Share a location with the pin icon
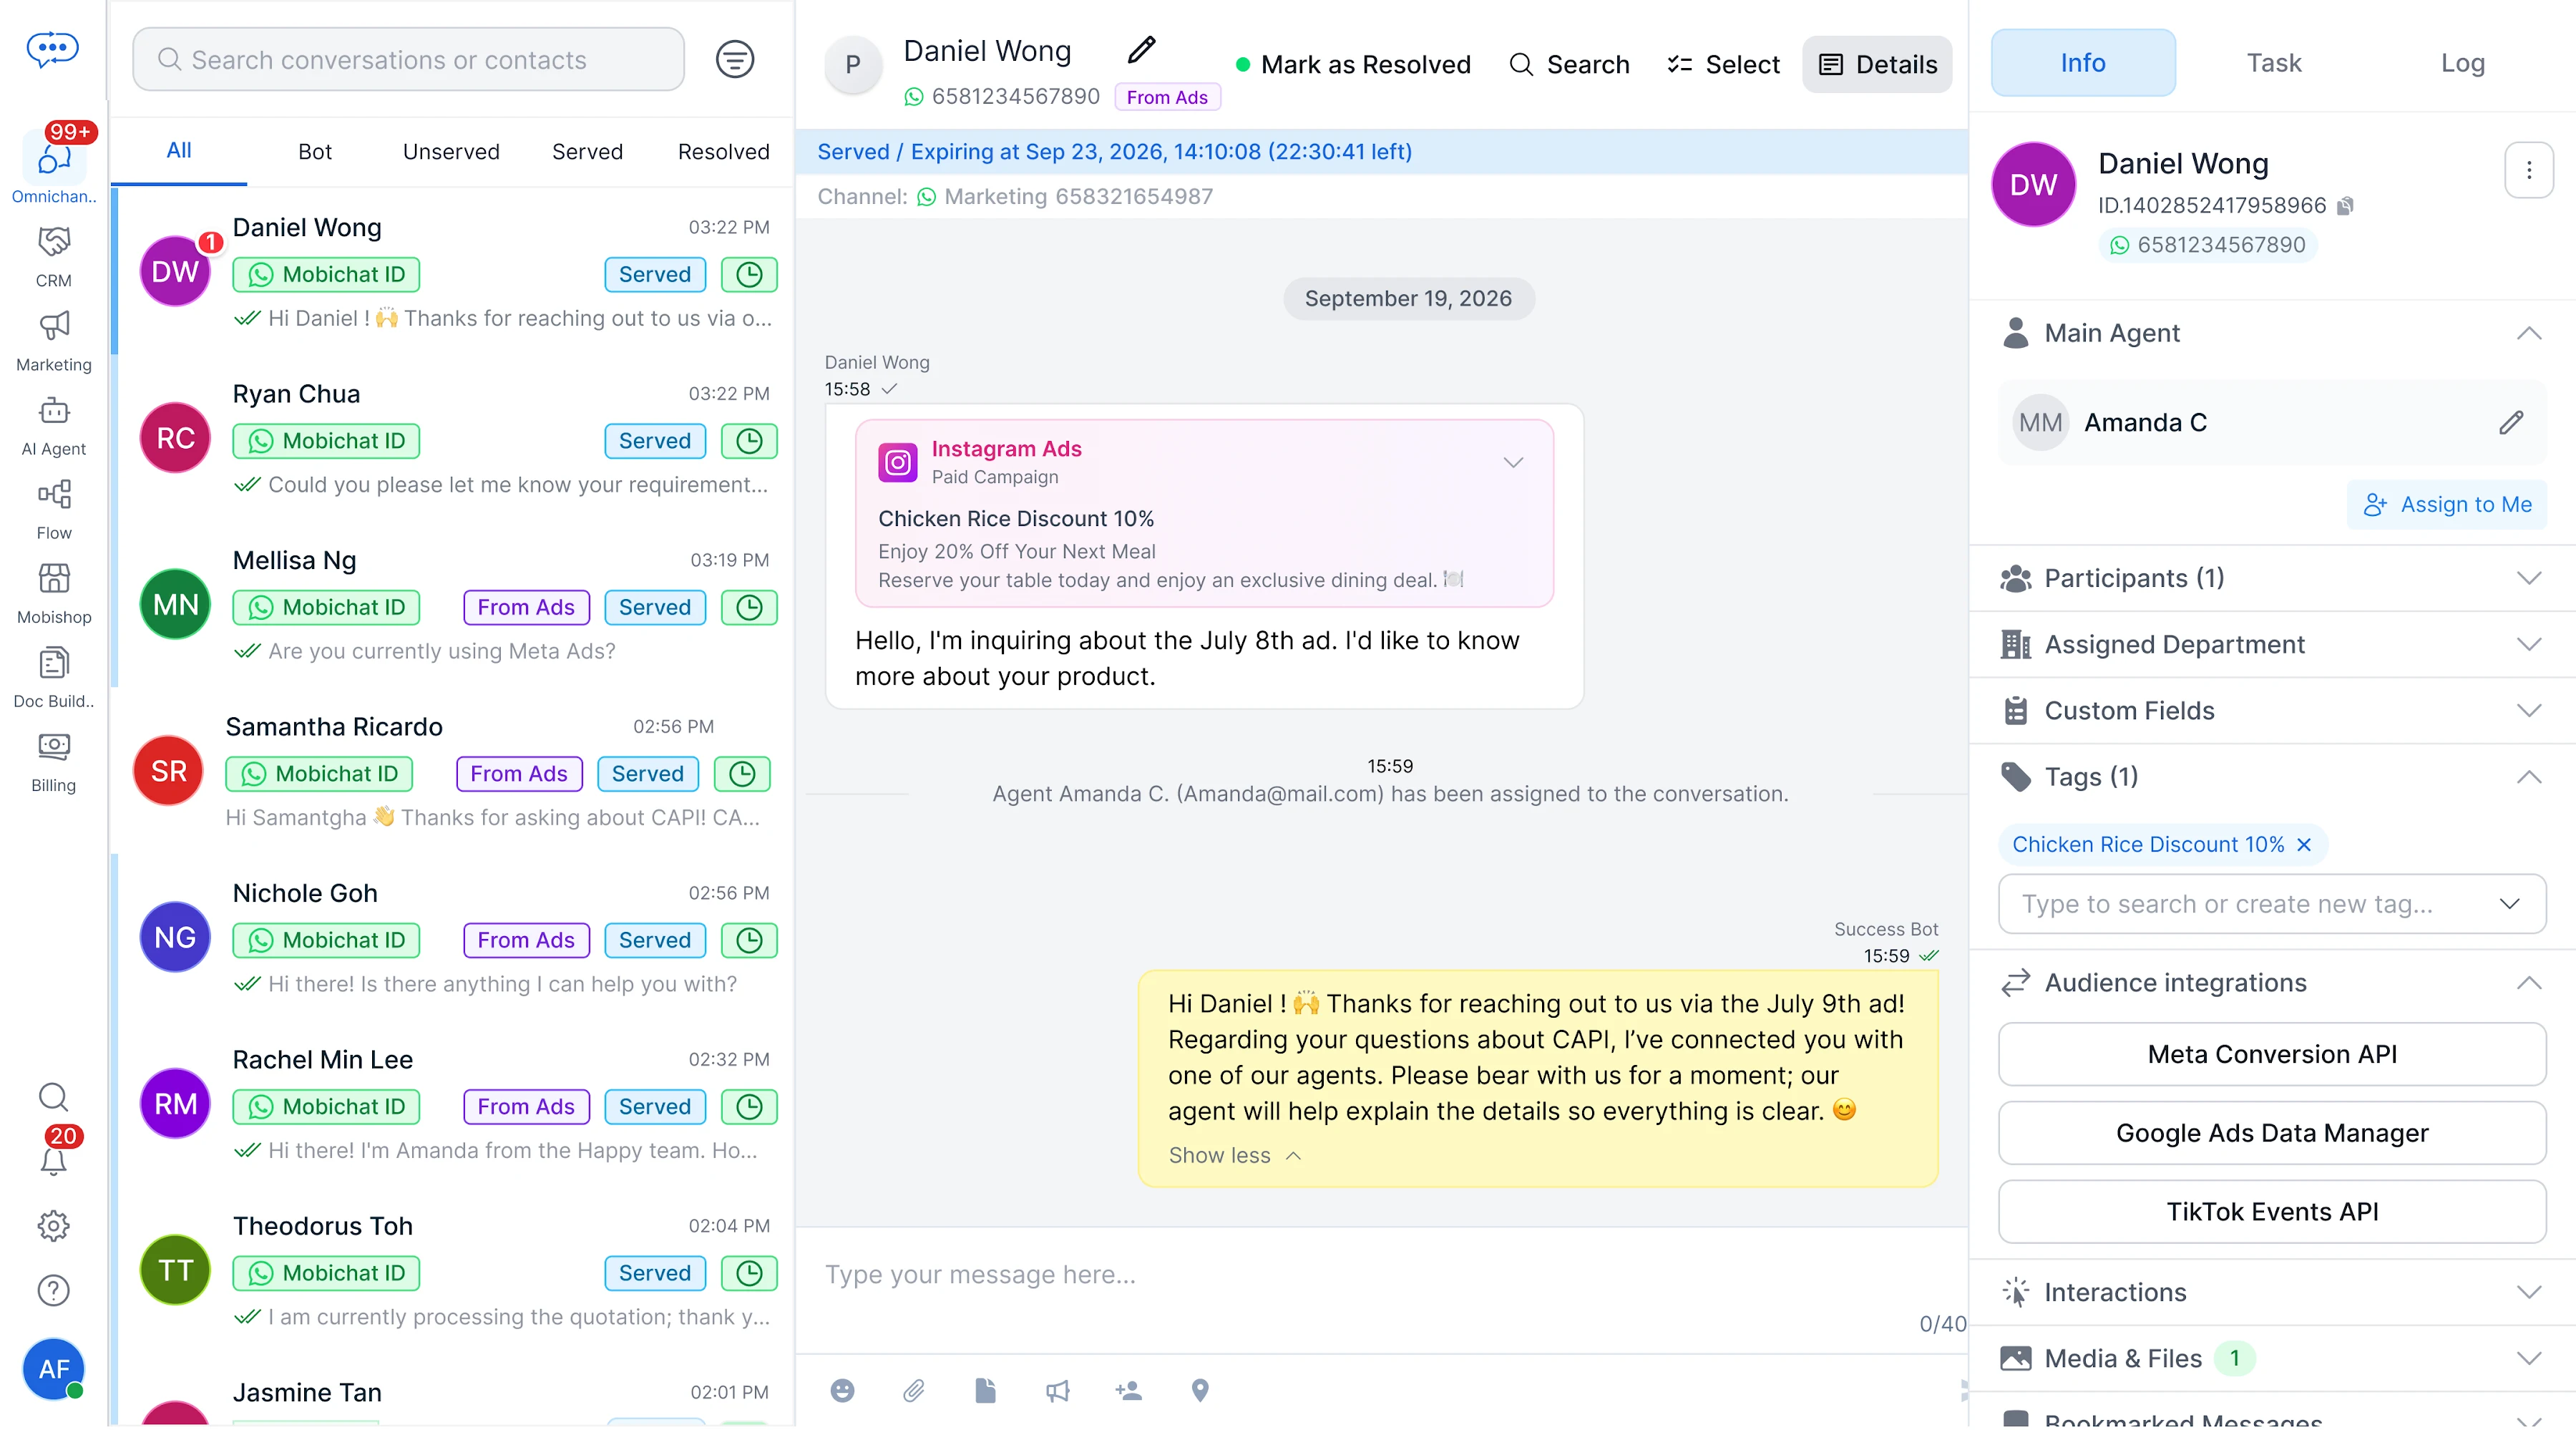 coord(1200,1391)
